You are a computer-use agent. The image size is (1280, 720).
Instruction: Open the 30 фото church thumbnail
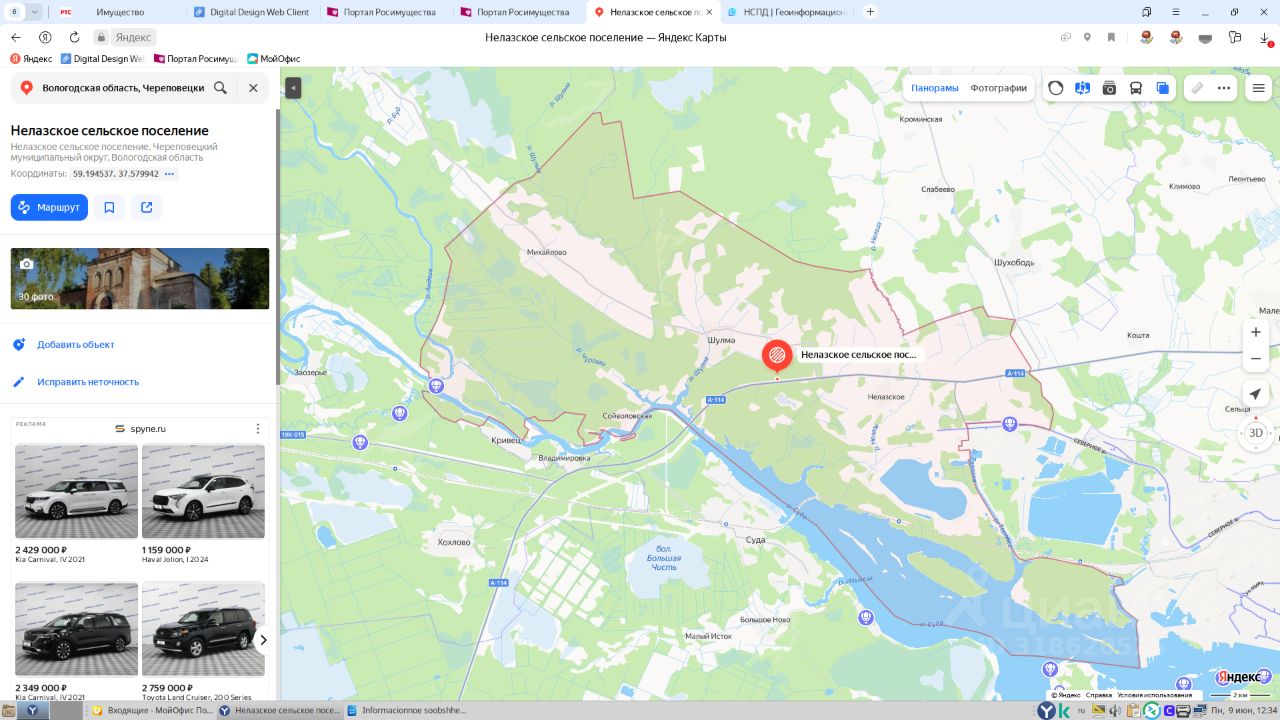click(x=140, y=278)
